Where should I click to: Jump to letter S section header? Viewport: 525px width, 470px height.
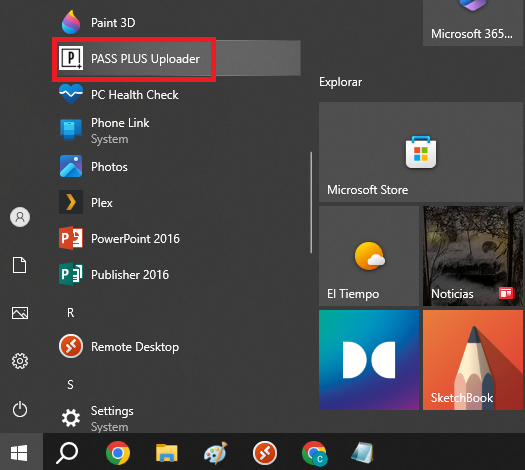(x=70, y=384)
